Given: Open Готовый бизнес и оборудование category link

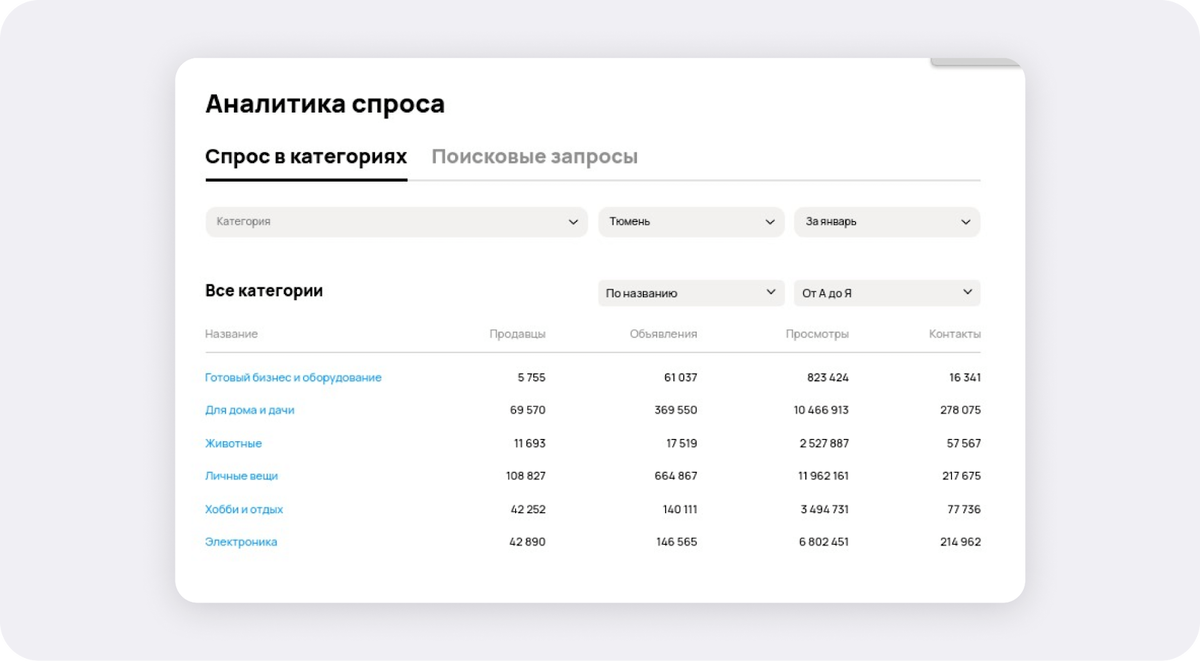Looking at the screenshot, I should coord(293,378).
